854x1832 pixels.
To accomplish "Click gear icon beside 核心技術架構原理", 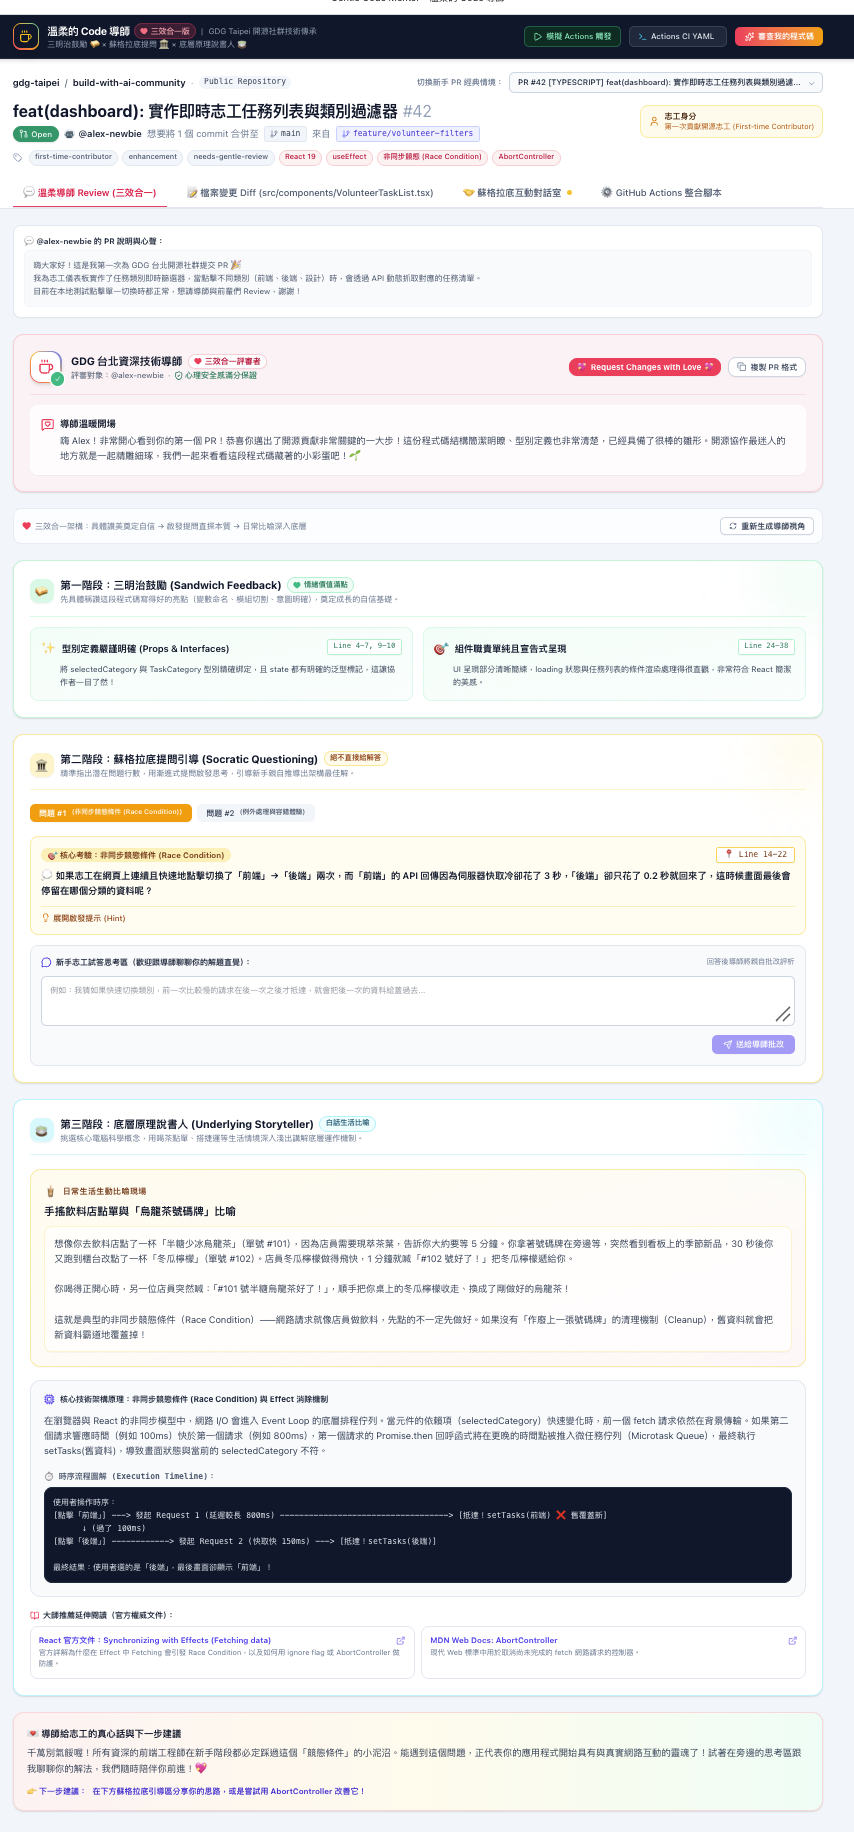I will coord(50,1399).
